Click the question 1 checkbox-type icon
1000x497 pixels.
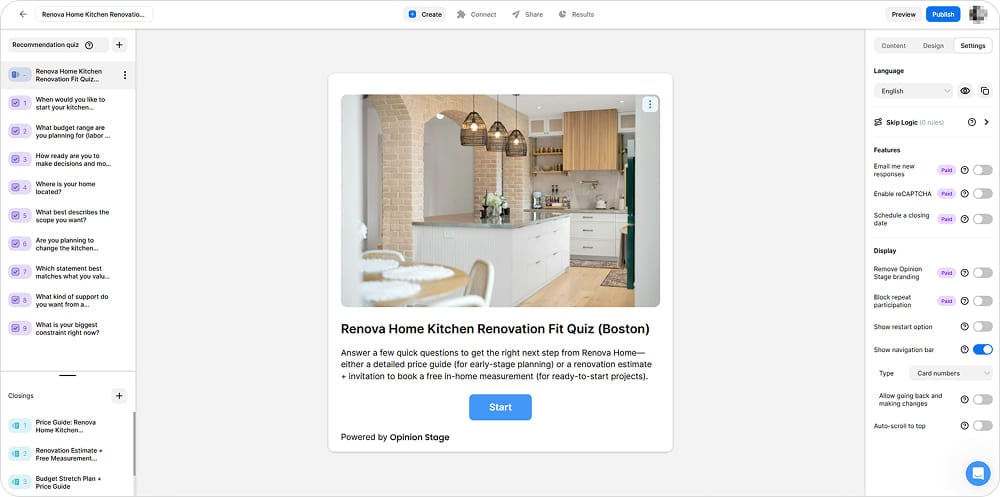click(20, 103)
